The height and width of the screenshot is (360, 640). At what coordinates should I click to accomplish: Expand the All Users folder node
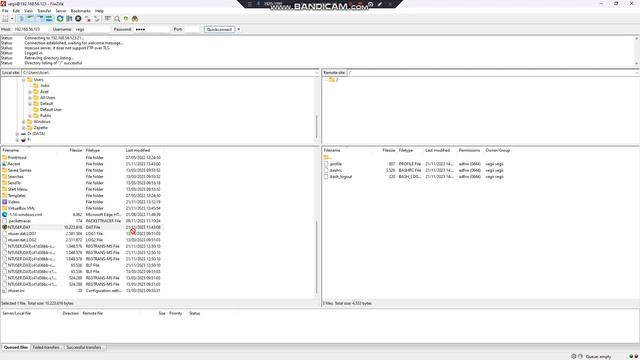(x=30, y=98)
